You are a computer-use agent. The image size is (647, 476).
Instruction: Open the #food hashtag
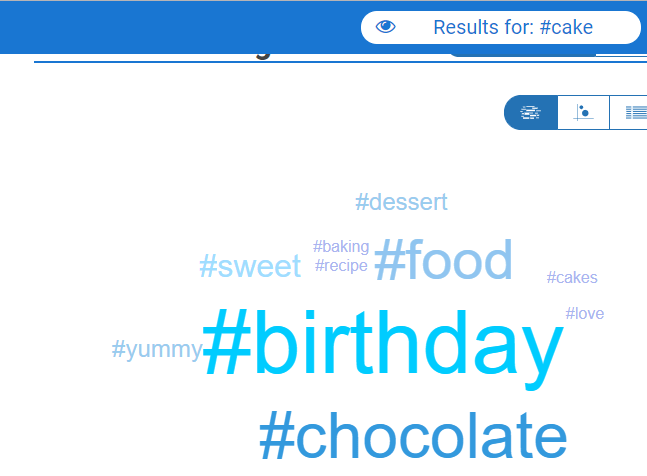(443, 260)
